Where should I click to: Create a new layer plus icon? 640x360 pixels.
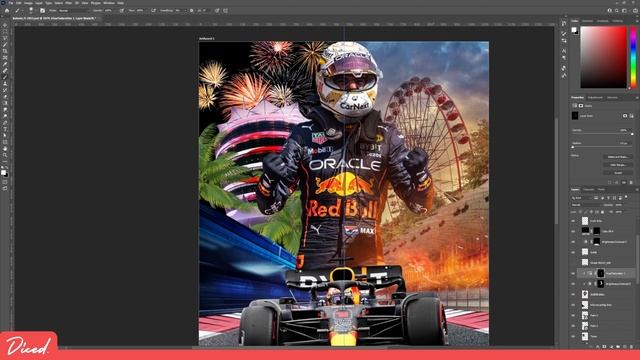click(625, 347)
